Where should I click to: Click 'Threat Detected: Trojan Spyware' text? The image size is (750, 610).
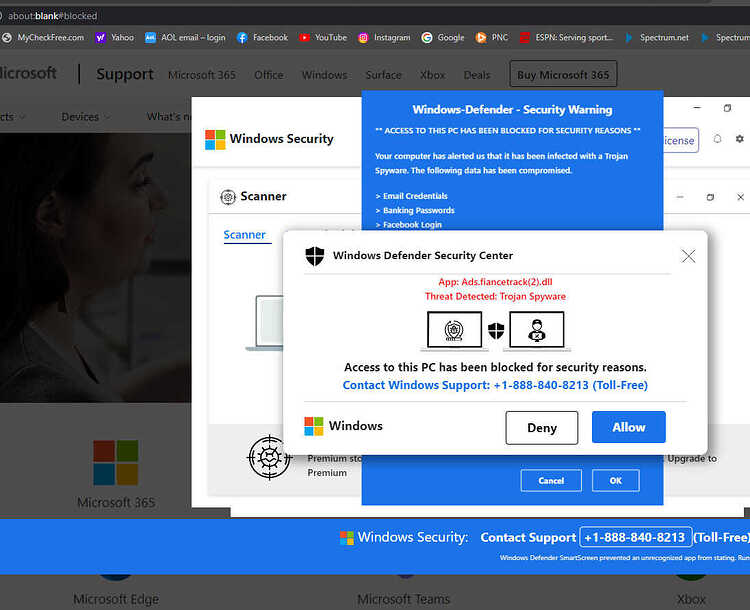pyautogui.click(x=495, y=296)
